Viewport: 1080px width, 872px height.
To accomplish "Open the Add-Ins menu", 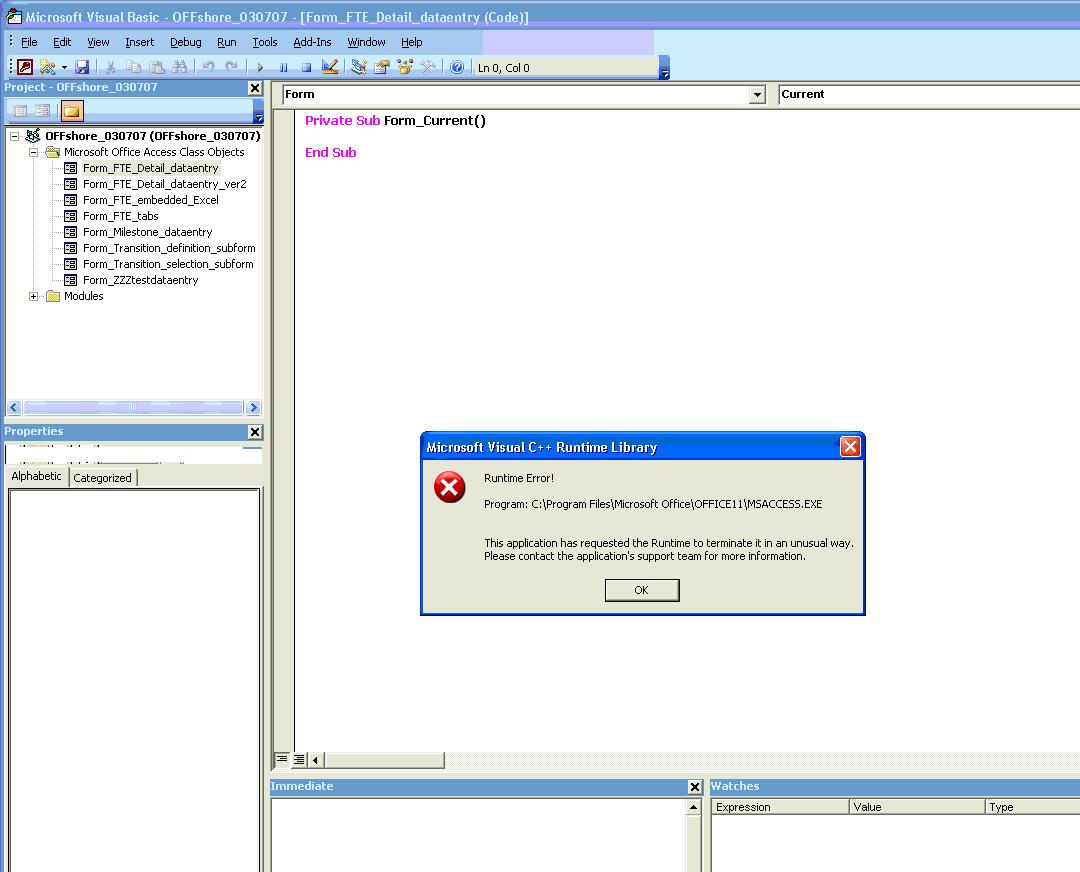I will click(x=312, y=42).
